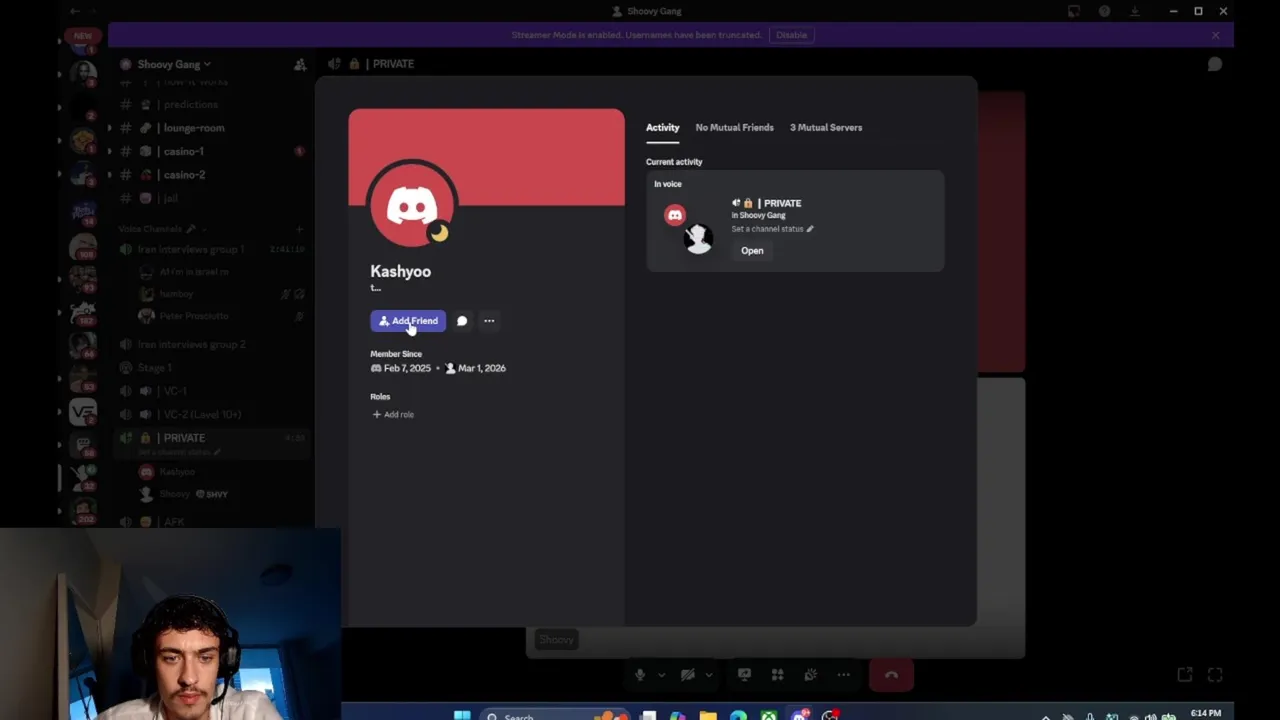This screenshot has width=1280, height=720.
Task: Click the Disable streamer mode button
Action: (x=791, y=35)
